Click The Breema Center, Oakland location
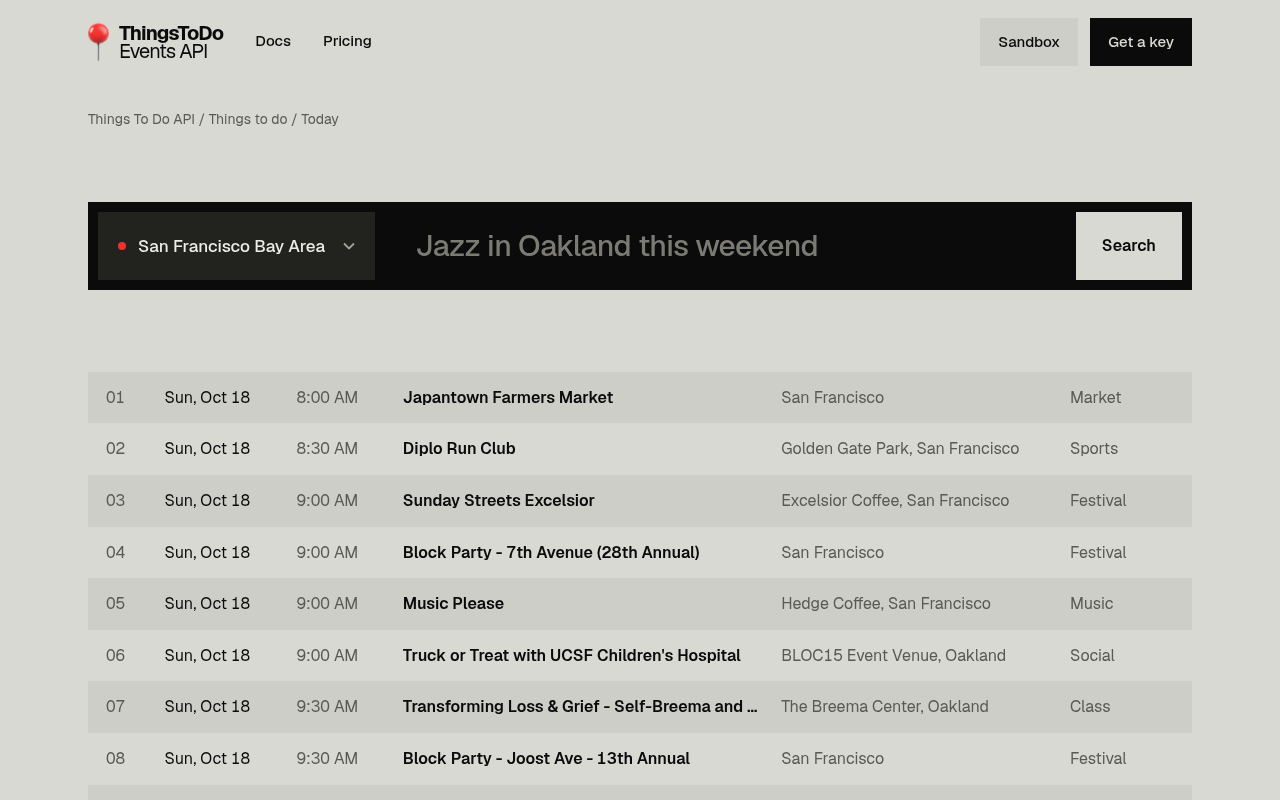 coord(885,707)
